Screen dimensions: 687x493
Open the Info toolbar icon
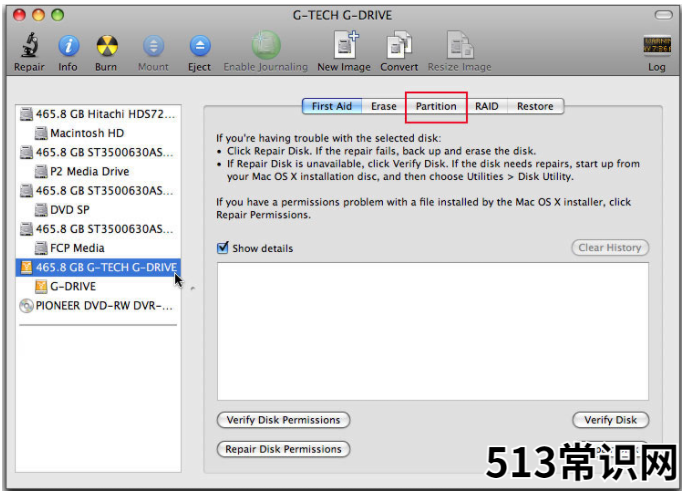pyautogui.click(x=68, y=46)
